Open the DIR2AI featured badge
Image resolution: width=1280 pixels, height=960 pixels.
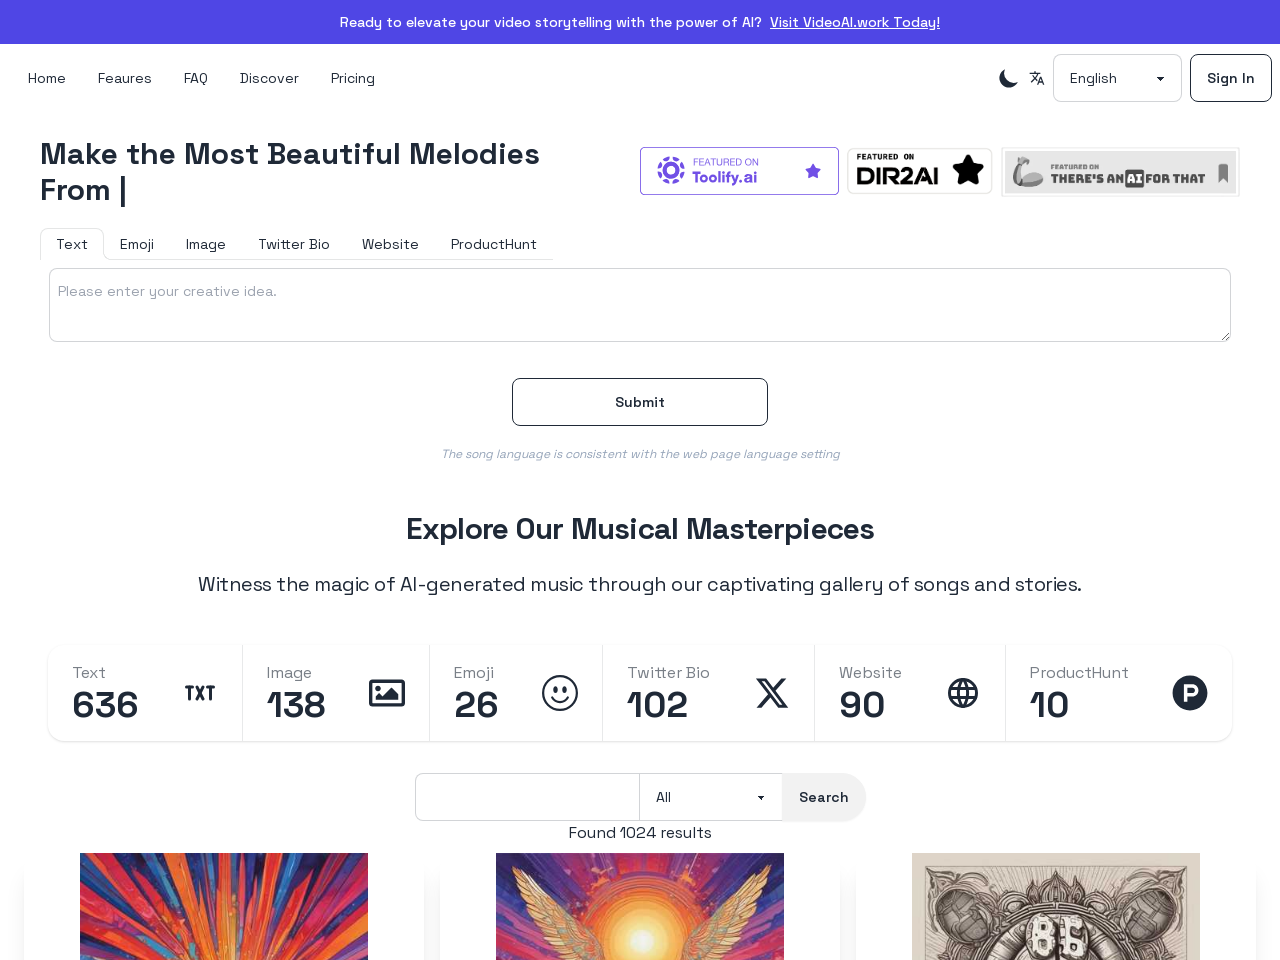919,171
